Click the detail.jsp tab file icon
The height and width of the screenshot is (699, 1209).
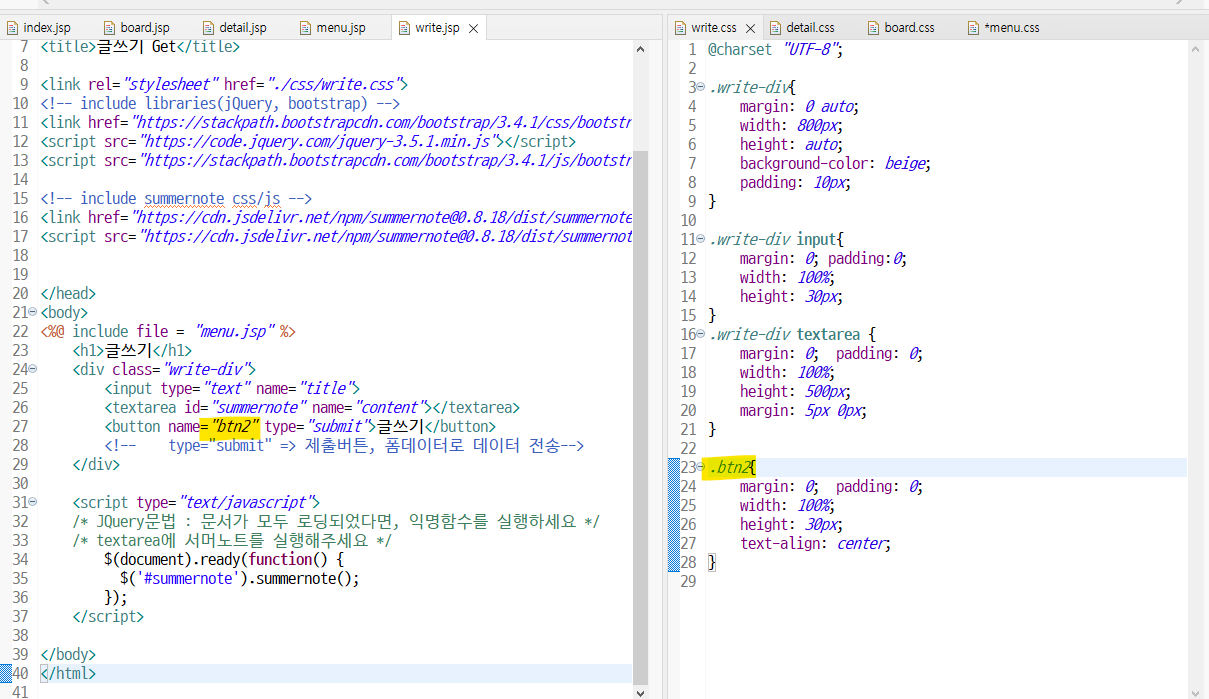click(x=207, y=28)
